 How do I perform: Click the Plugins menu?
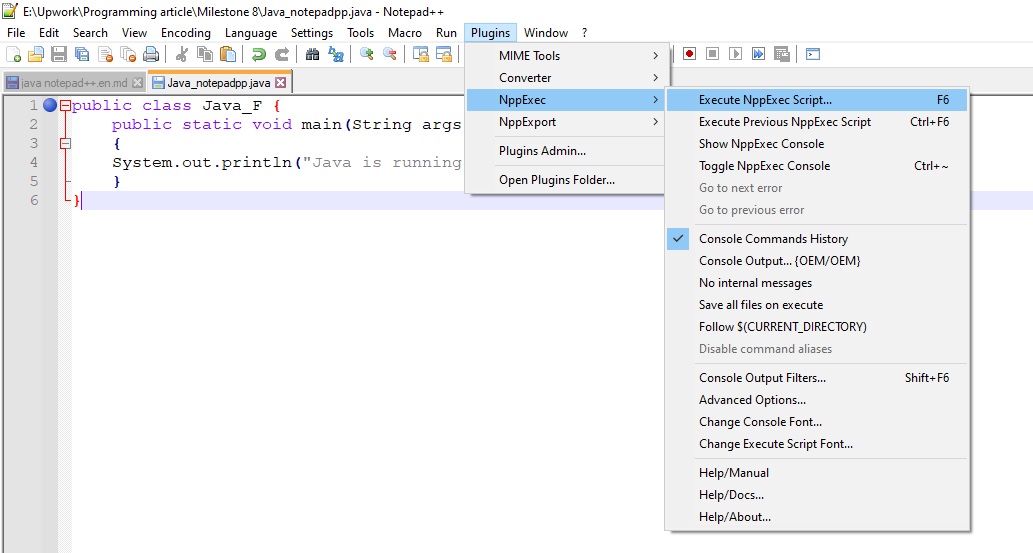490,33
